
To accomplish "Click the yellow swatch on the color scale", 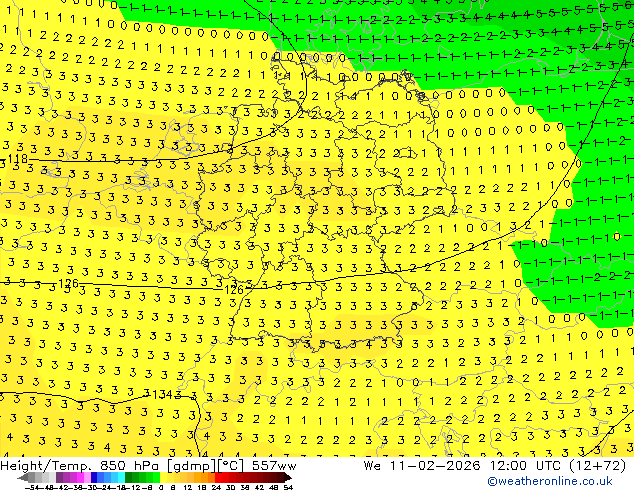I will coord(164,477).
